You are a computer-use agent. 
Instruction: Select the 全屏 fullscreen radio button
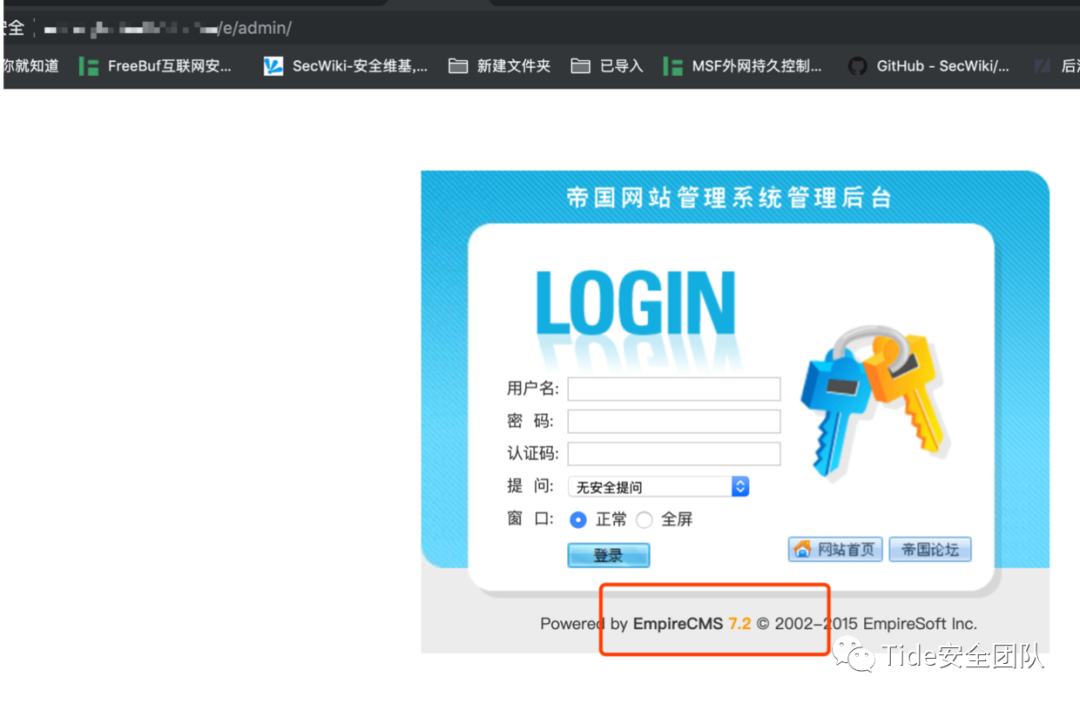point(644,519)
